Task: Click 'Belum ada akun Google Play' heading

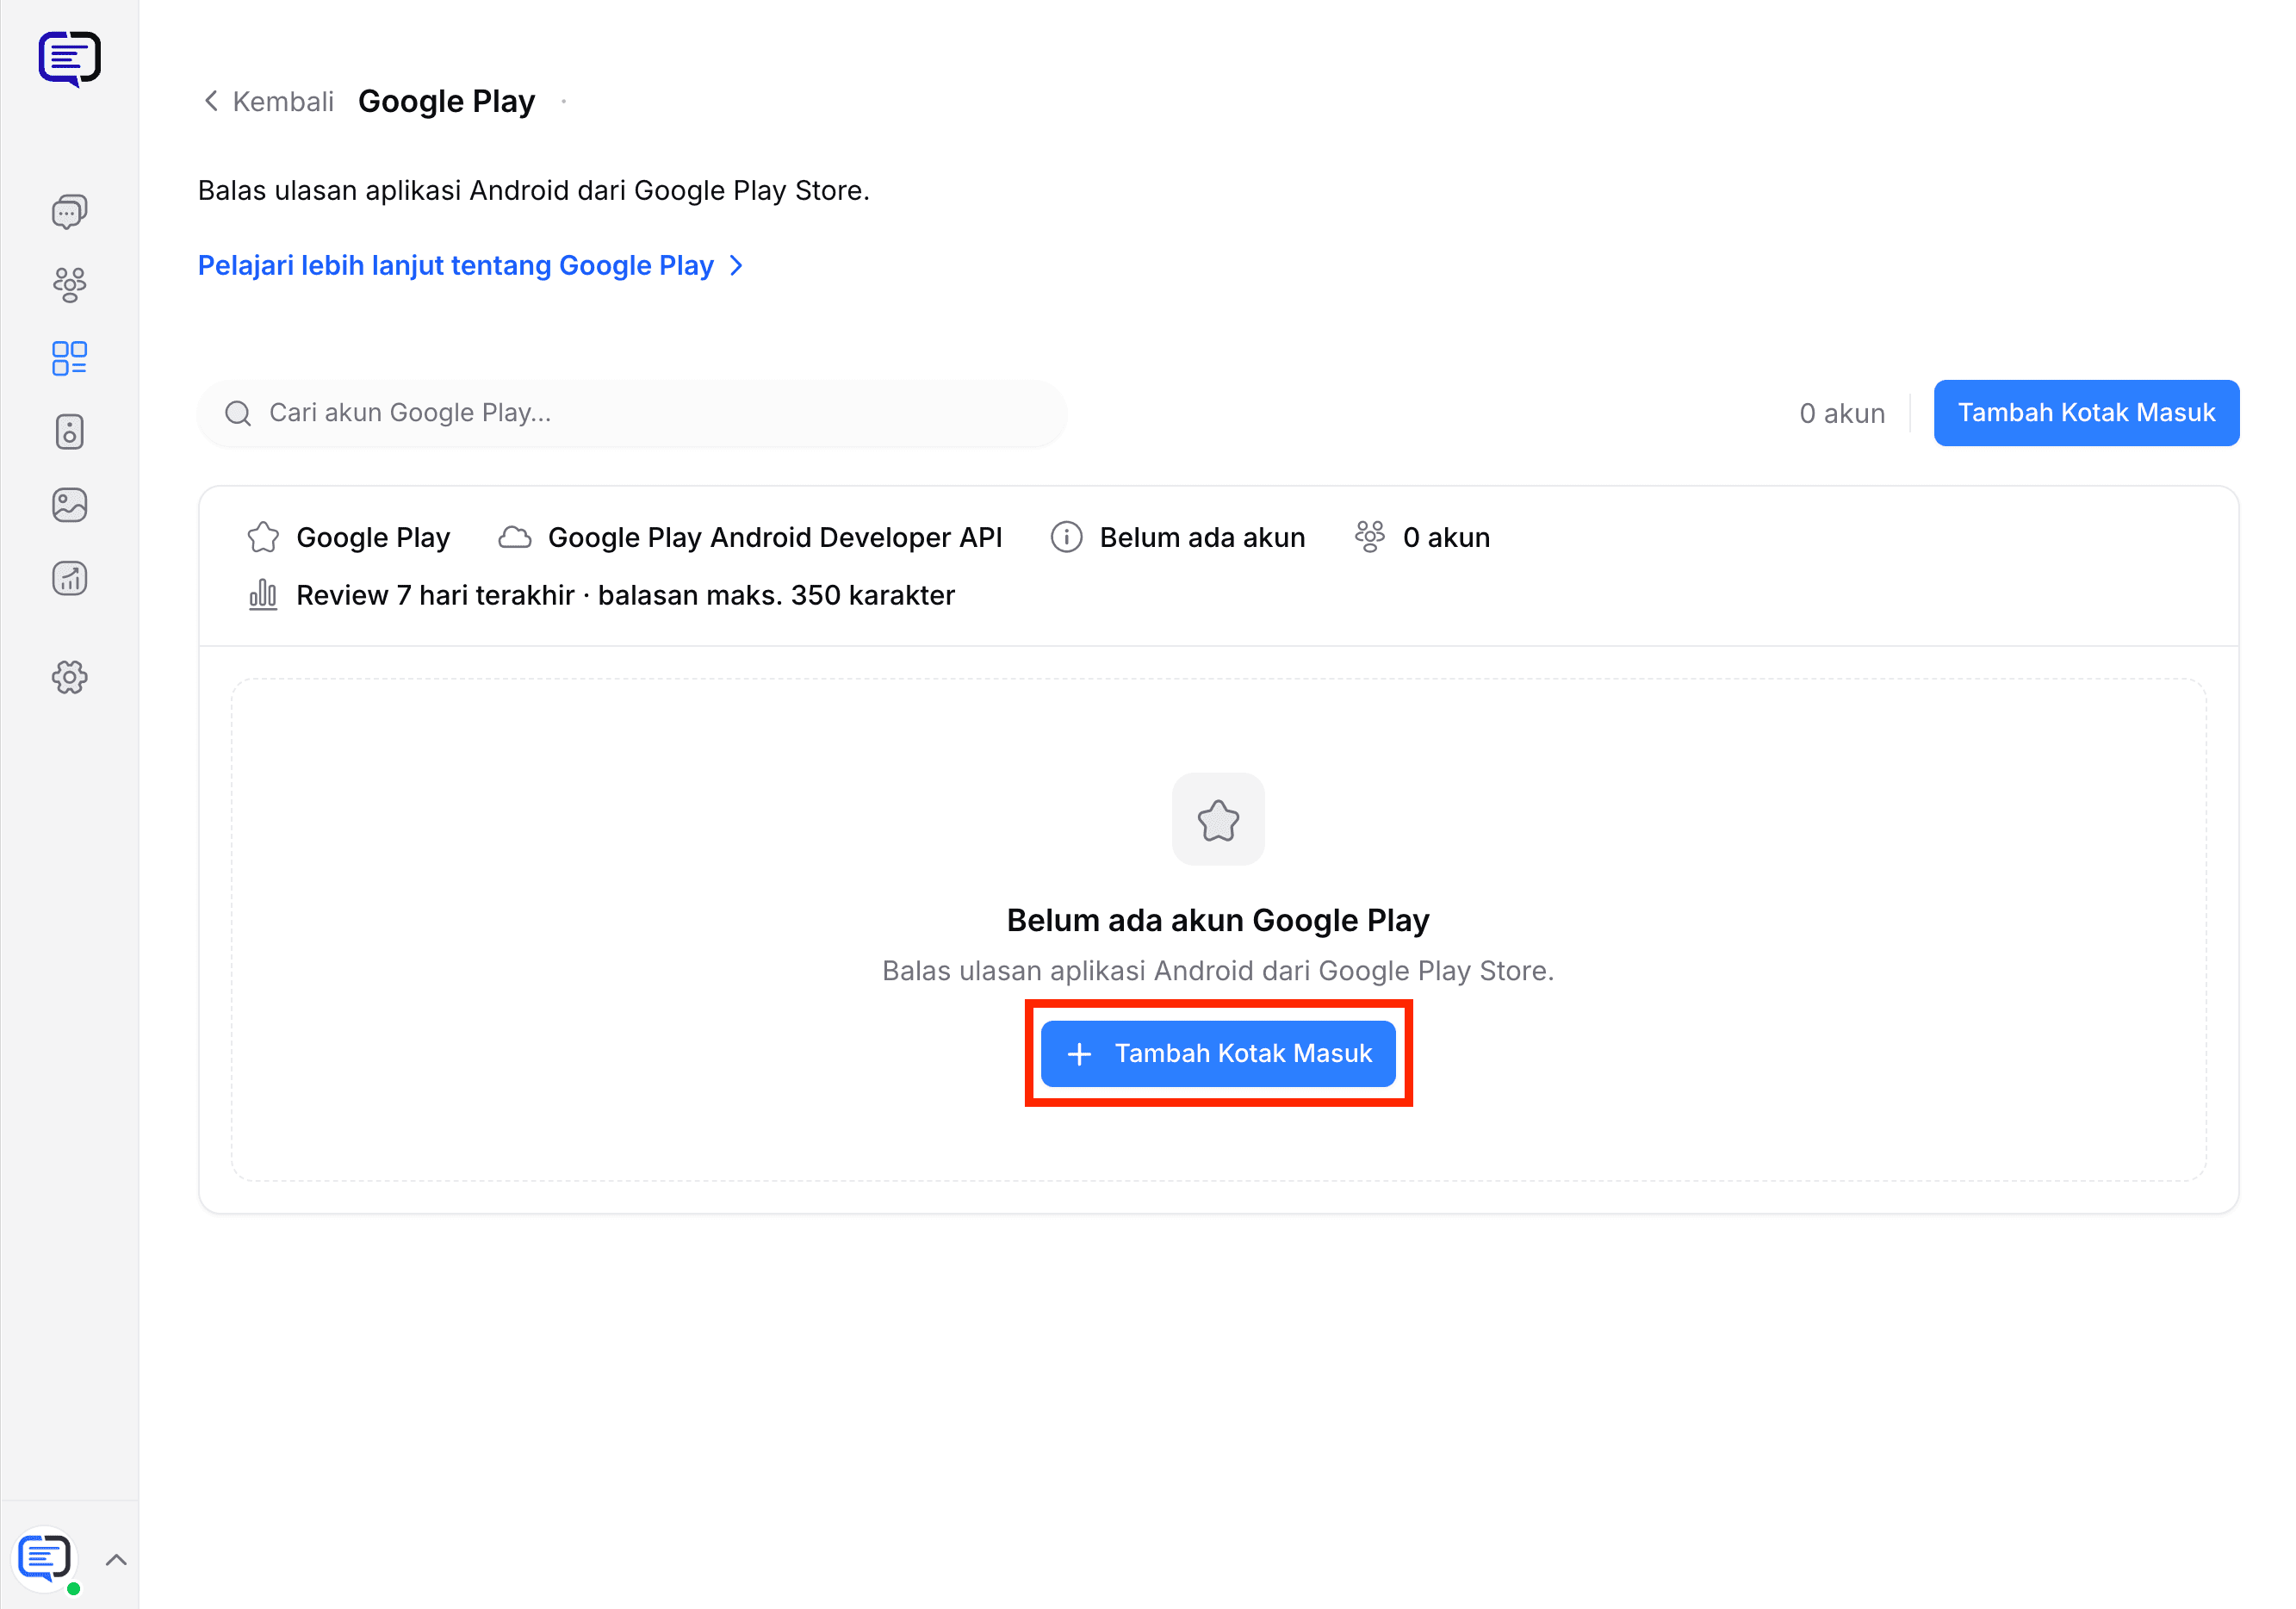Action: (x=1218, y=920)
